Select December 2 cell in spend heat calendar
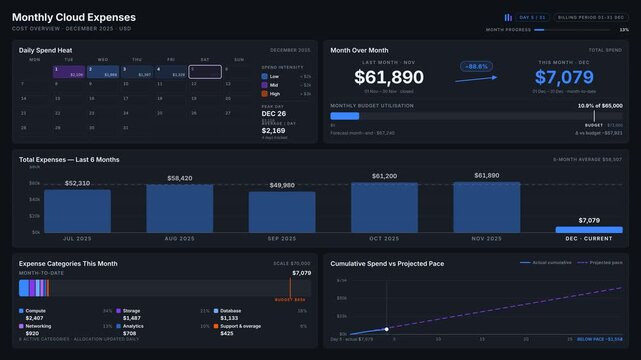 tap(103, 72)
